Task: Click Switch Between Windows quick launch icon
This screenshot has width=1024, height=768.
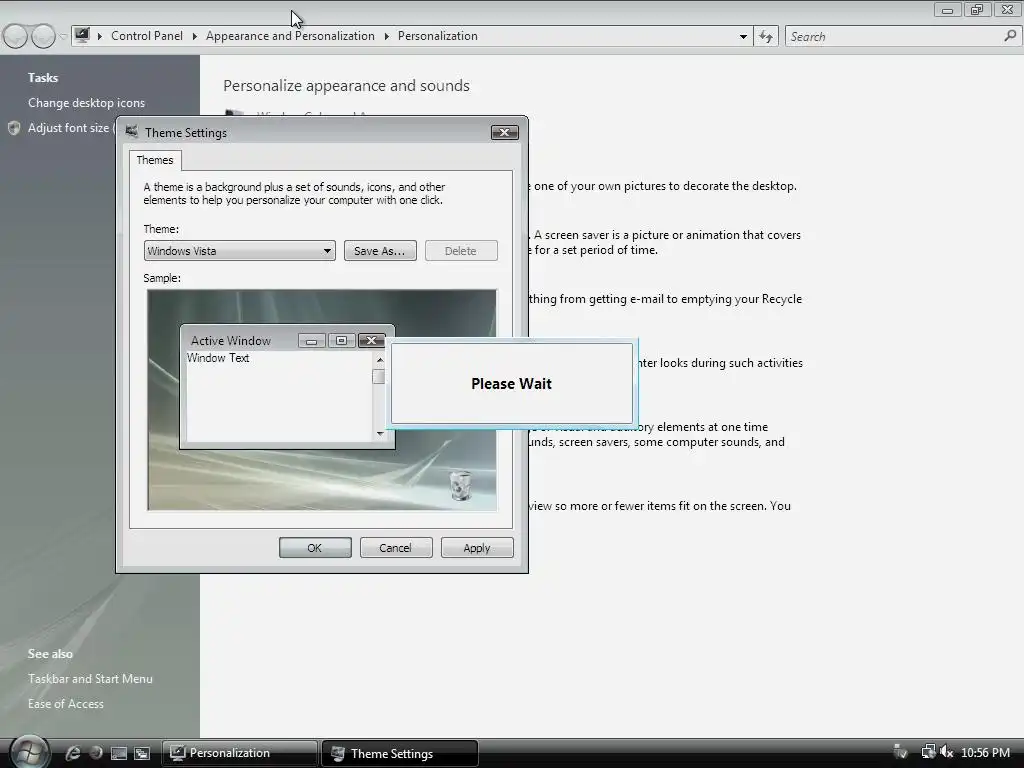Action: pos(142,753)
